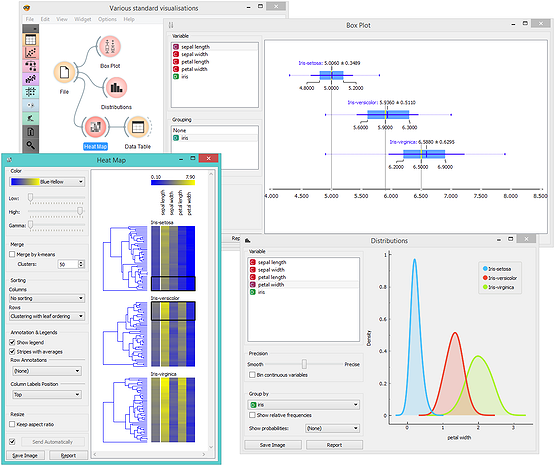
Task: Click Save Image in Distributions window
Action: pos(273,445)
